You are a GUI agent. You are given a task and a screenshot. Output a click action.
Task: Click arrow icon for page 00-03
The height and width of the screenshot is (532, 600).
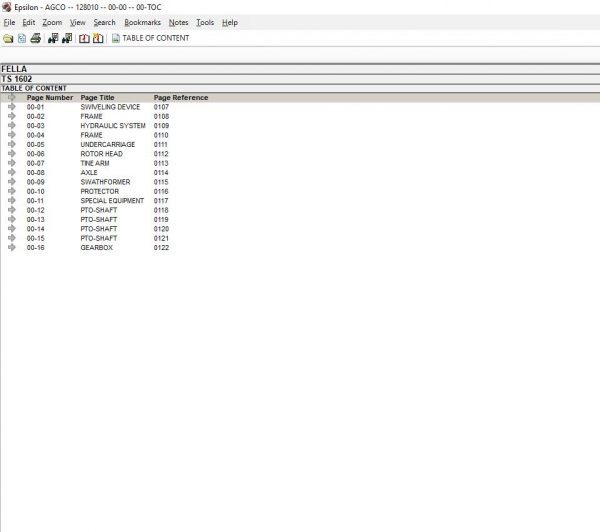[x=12, y=125]
